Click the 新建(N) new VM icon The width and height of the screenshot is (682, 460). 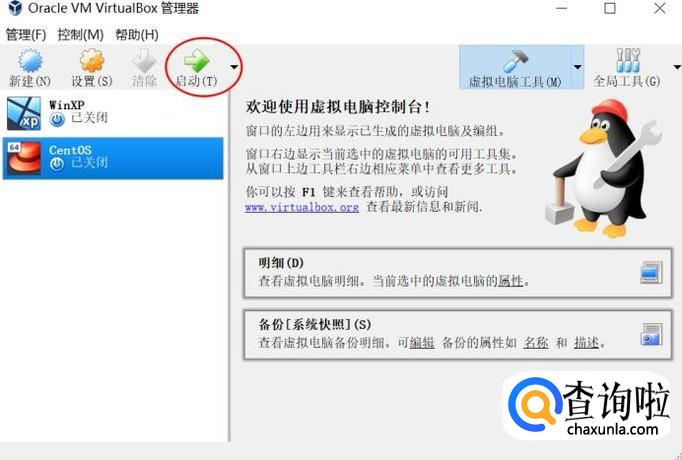point(30,61)
